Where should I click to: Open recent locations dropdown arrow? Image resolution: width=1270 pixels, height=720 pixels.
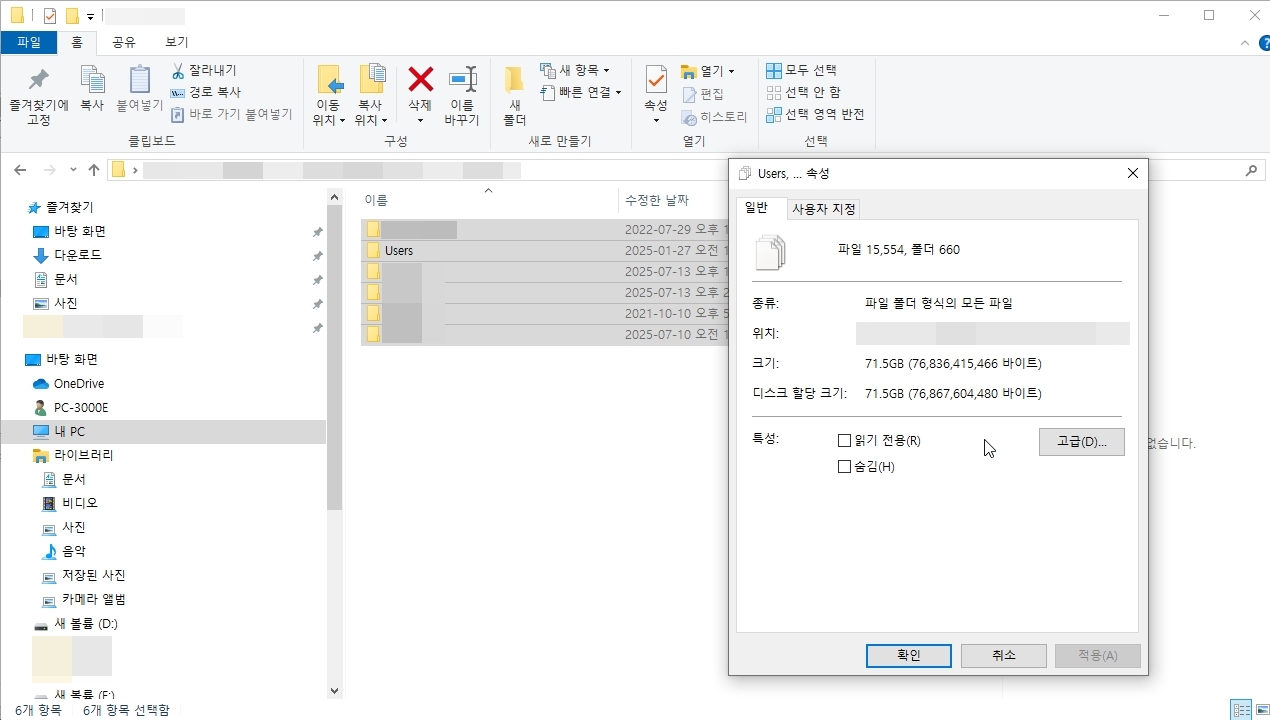pyautogui.click(x=72, y=170)
